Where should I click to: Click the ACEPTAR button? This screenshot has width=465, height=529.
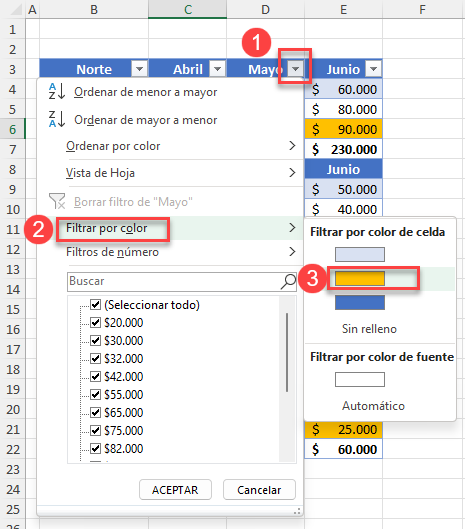click(x=175, y=490)
